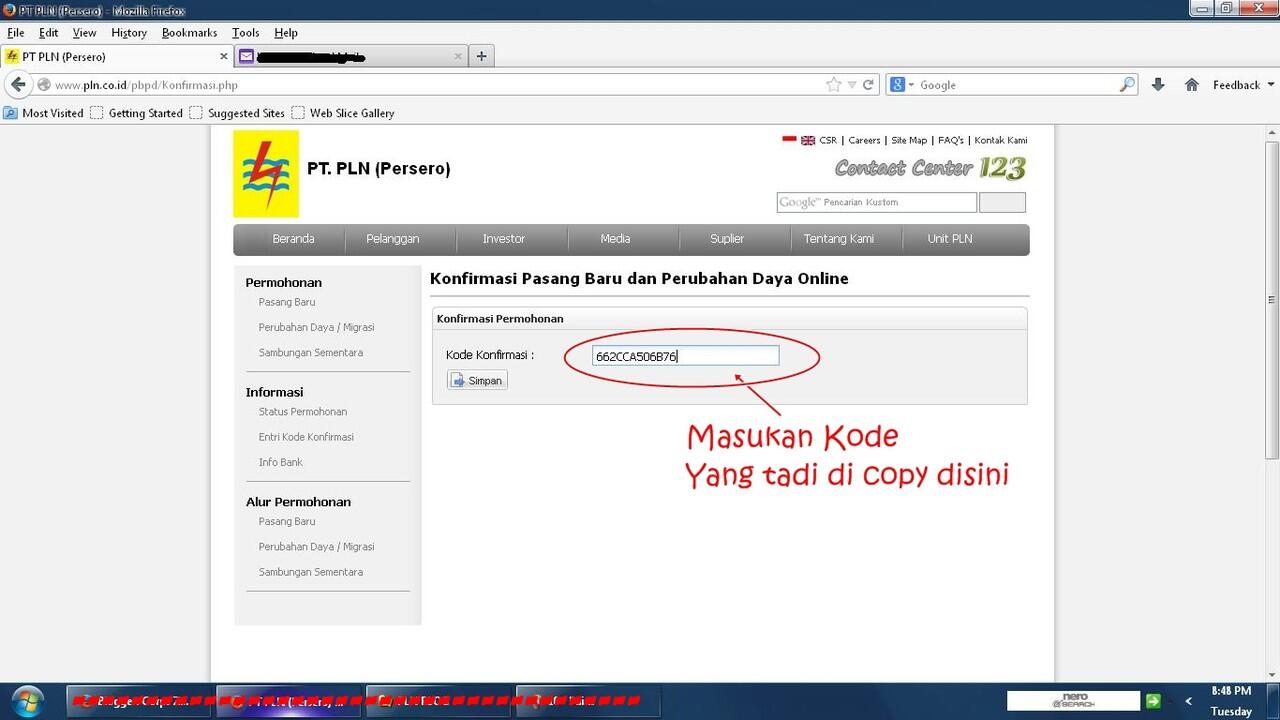Expand the URL bar history dropdown arrow
The width and height of the screenshot is (1280, 720).
point(852,85)
